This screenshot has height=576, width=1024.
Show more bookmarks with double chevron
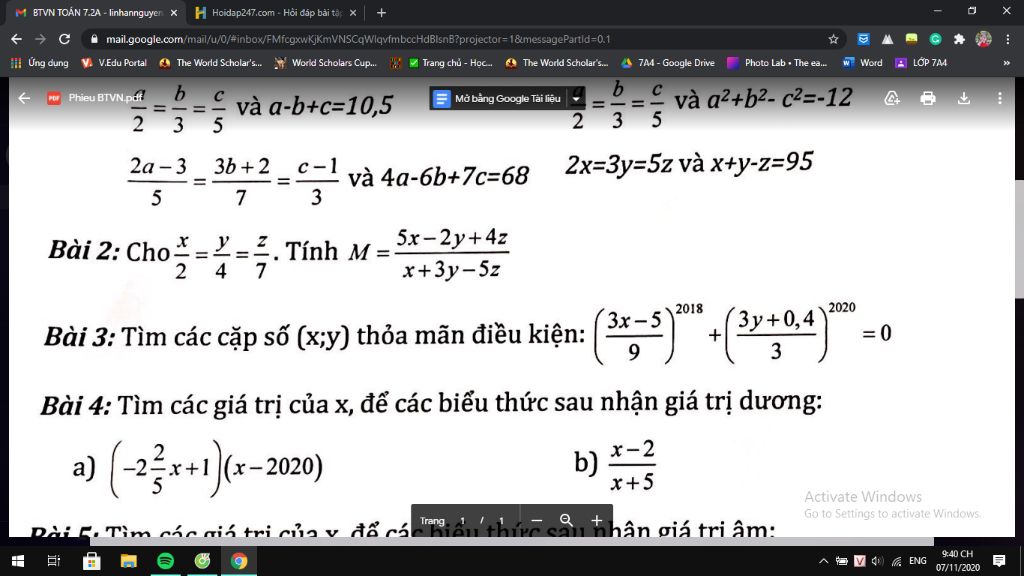pyautogui.click(x=1006, y=63)
